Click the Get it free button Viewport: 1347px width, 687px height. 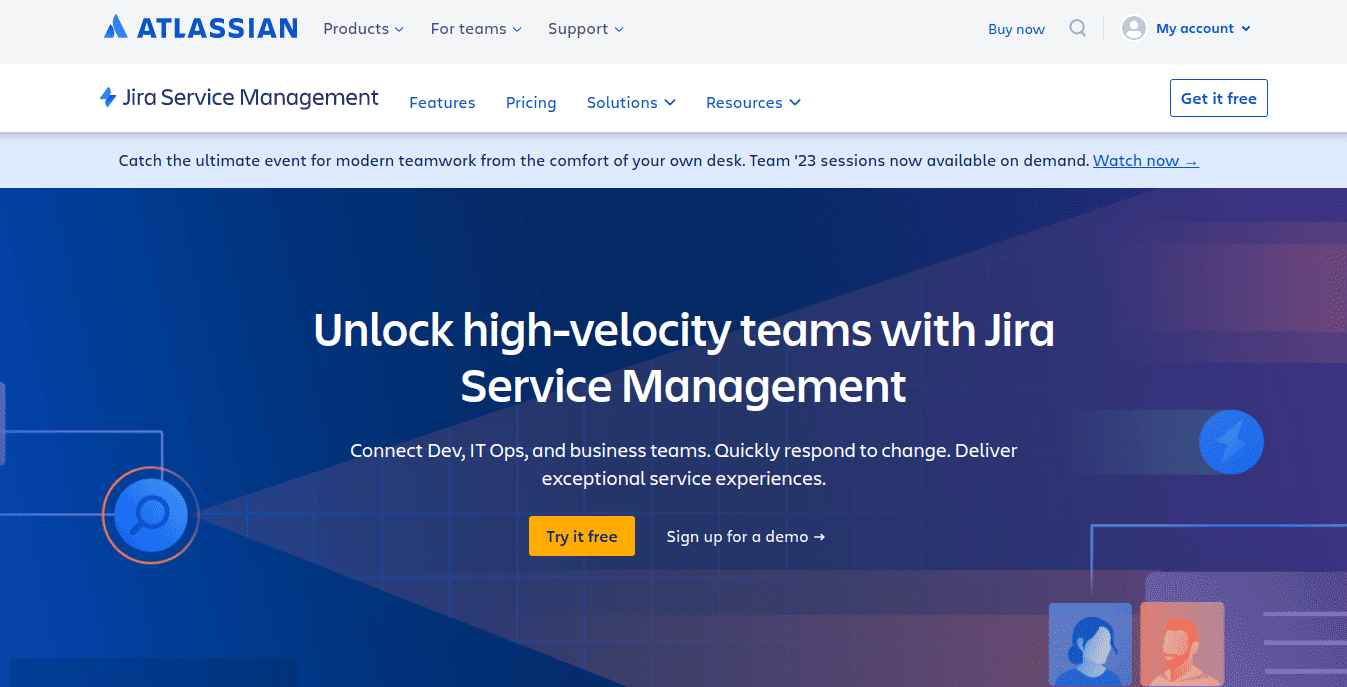pos(1218,98)
